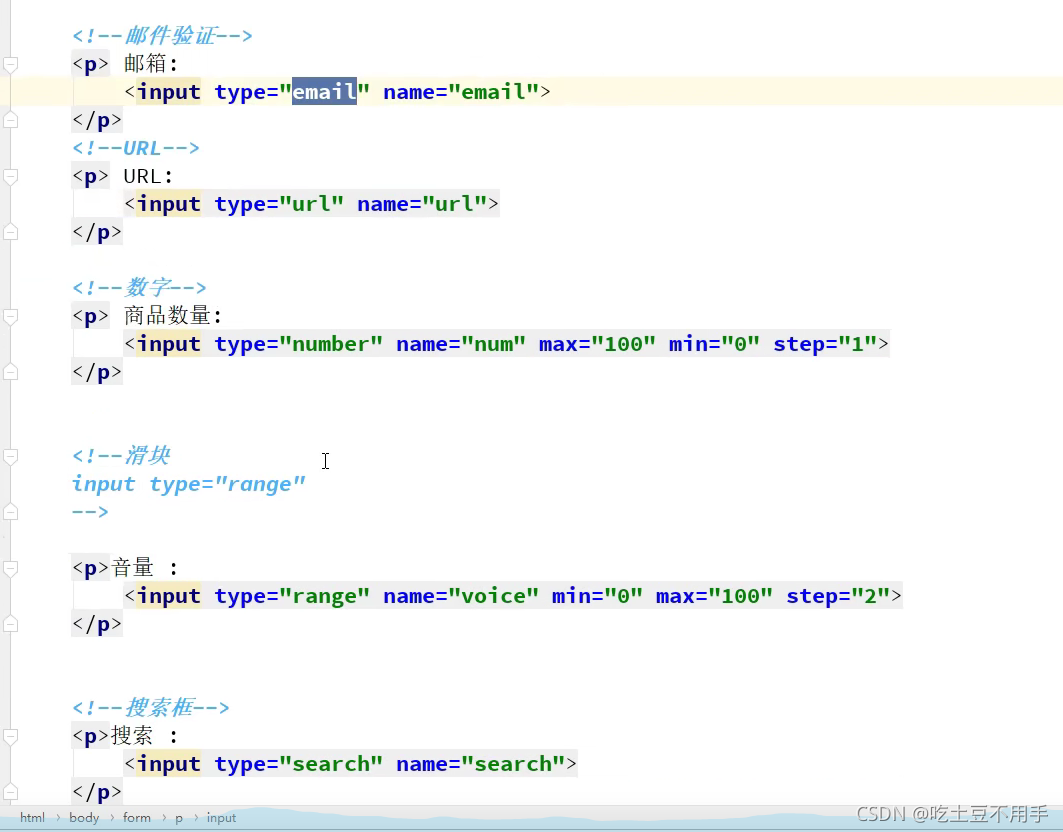
Task: Select p in the breadcrumb bar
Action: pos(179,818)
